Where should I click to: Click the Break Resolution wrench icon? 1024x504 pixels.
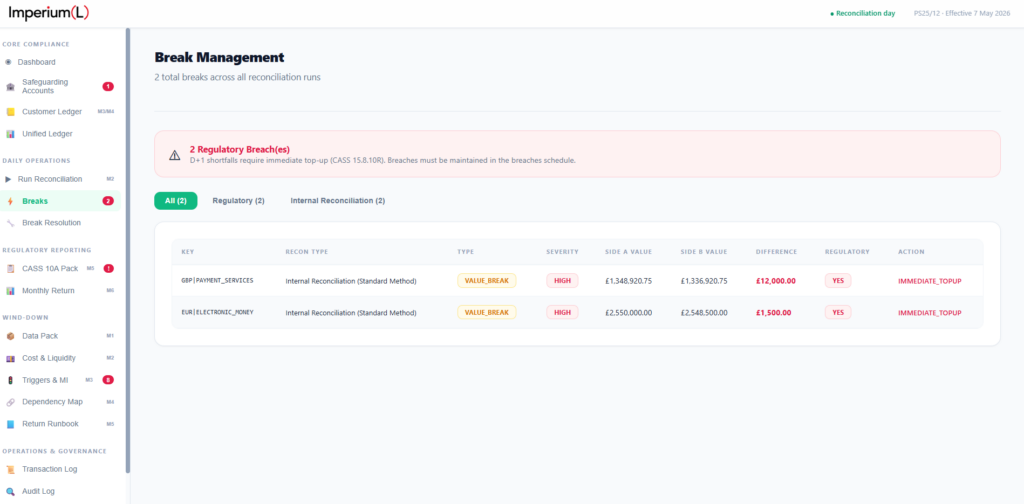click(10, 223)
